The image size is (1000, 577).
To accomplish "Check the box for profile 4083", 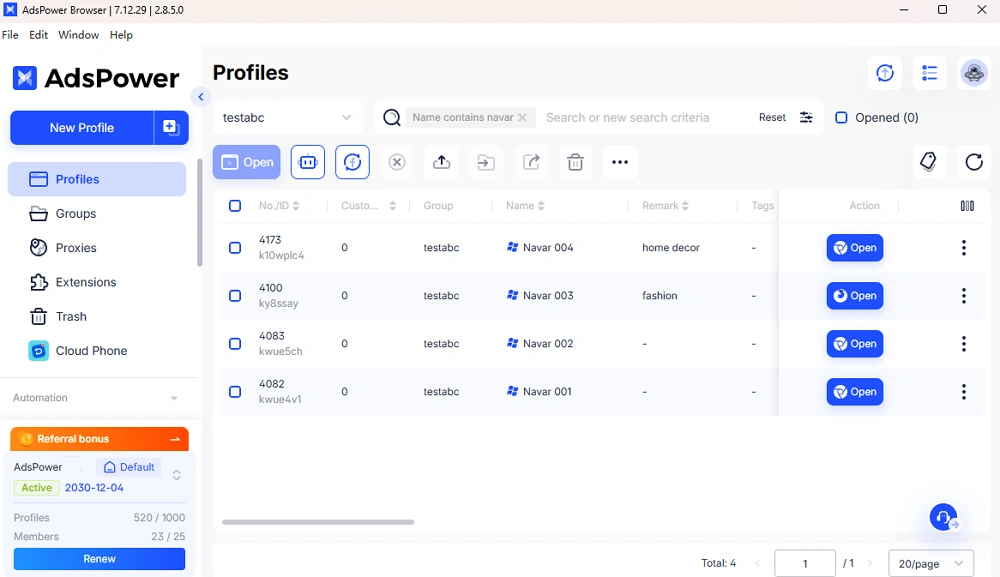I will 235,344.
